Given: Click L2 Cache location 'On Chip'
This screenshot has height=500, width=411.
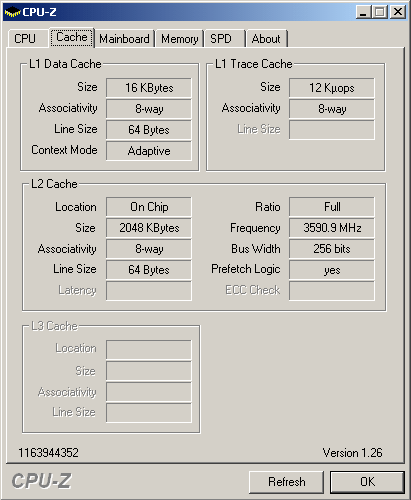Looking at the screenshot, I should [149, 207].
